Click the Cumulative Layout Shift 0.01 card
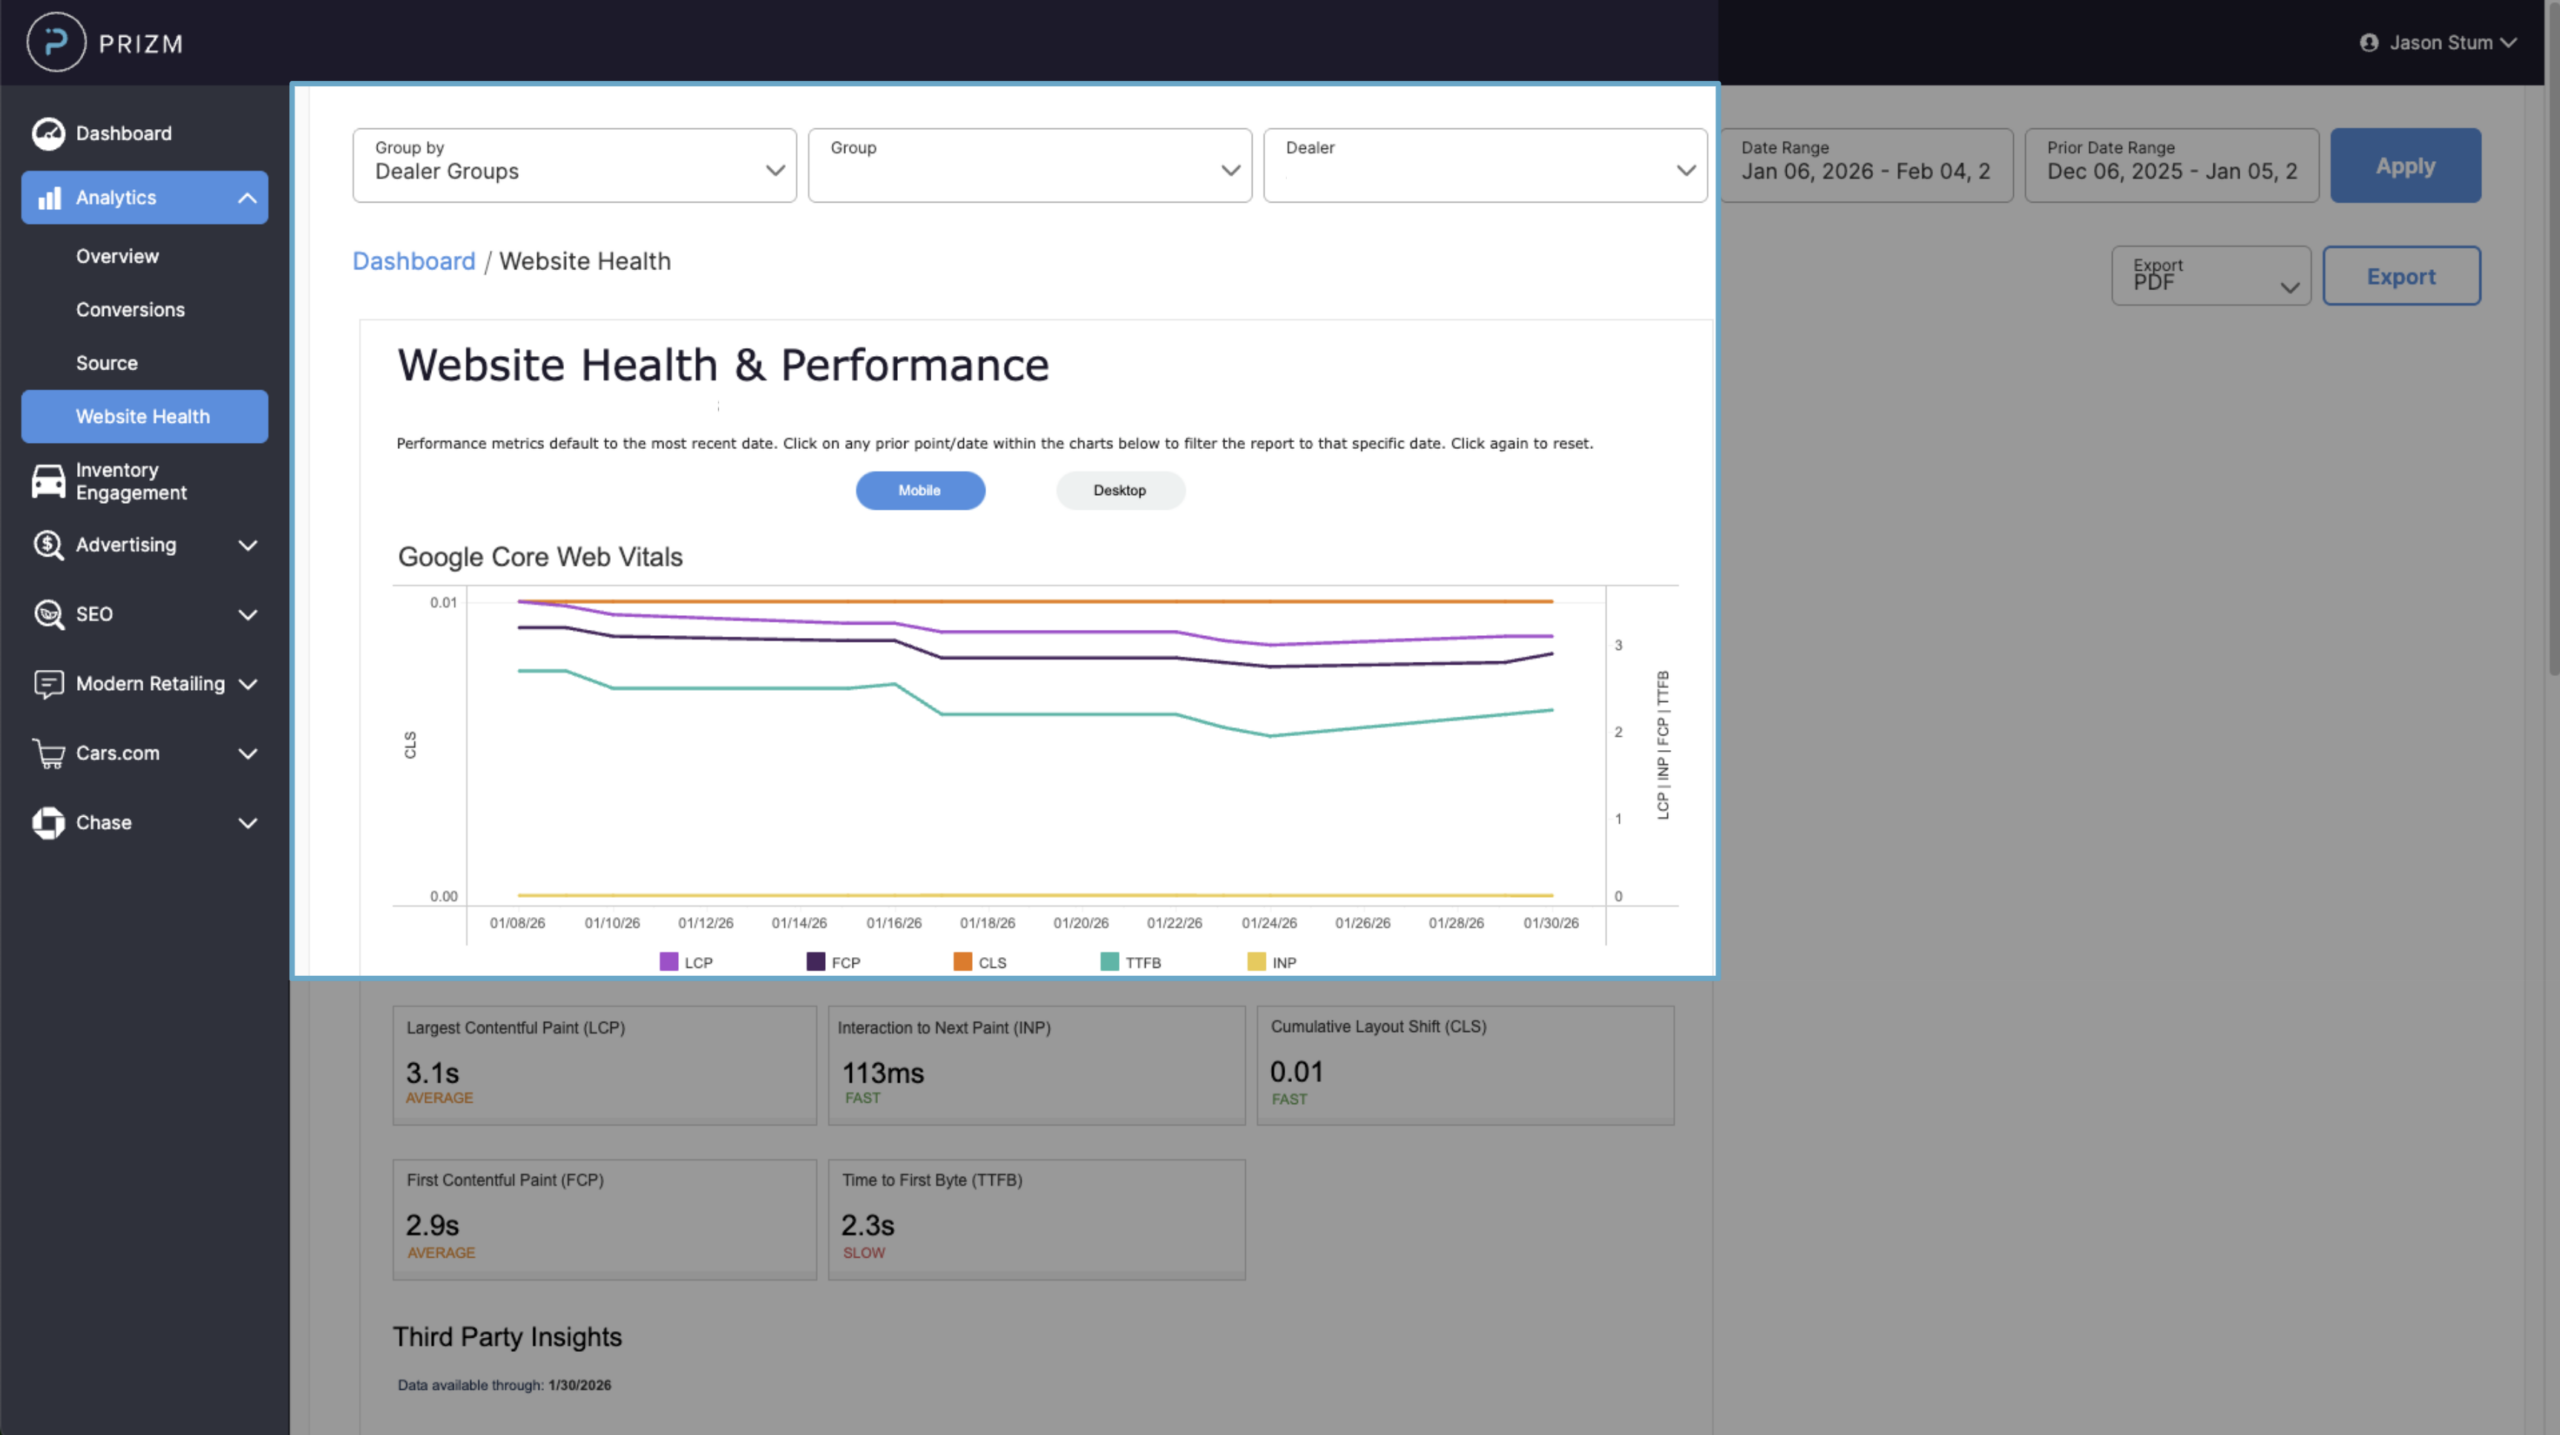2560x1435 pixels. pos(1465,1065)
